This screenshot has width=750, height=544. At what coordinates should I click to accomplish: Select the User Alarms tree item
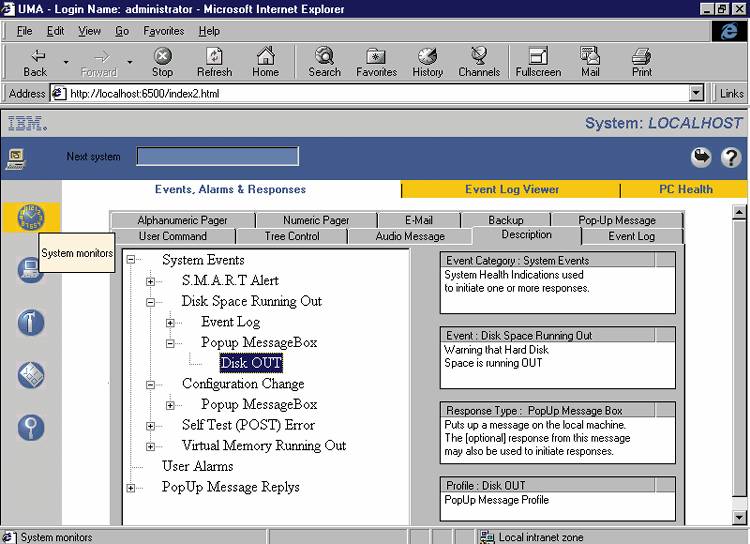(197, 466)
